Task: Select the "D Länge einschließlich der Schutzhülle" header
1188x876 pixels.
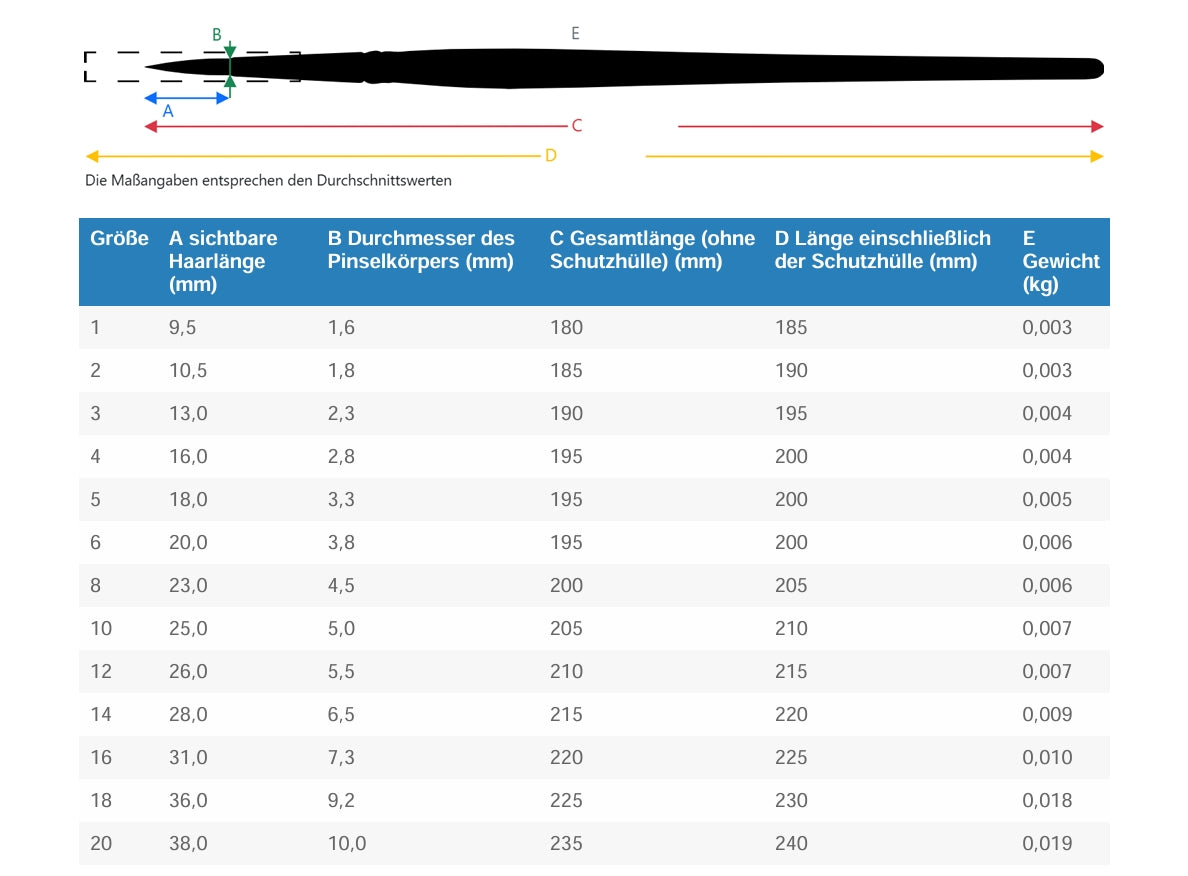Action: [882, 250]
